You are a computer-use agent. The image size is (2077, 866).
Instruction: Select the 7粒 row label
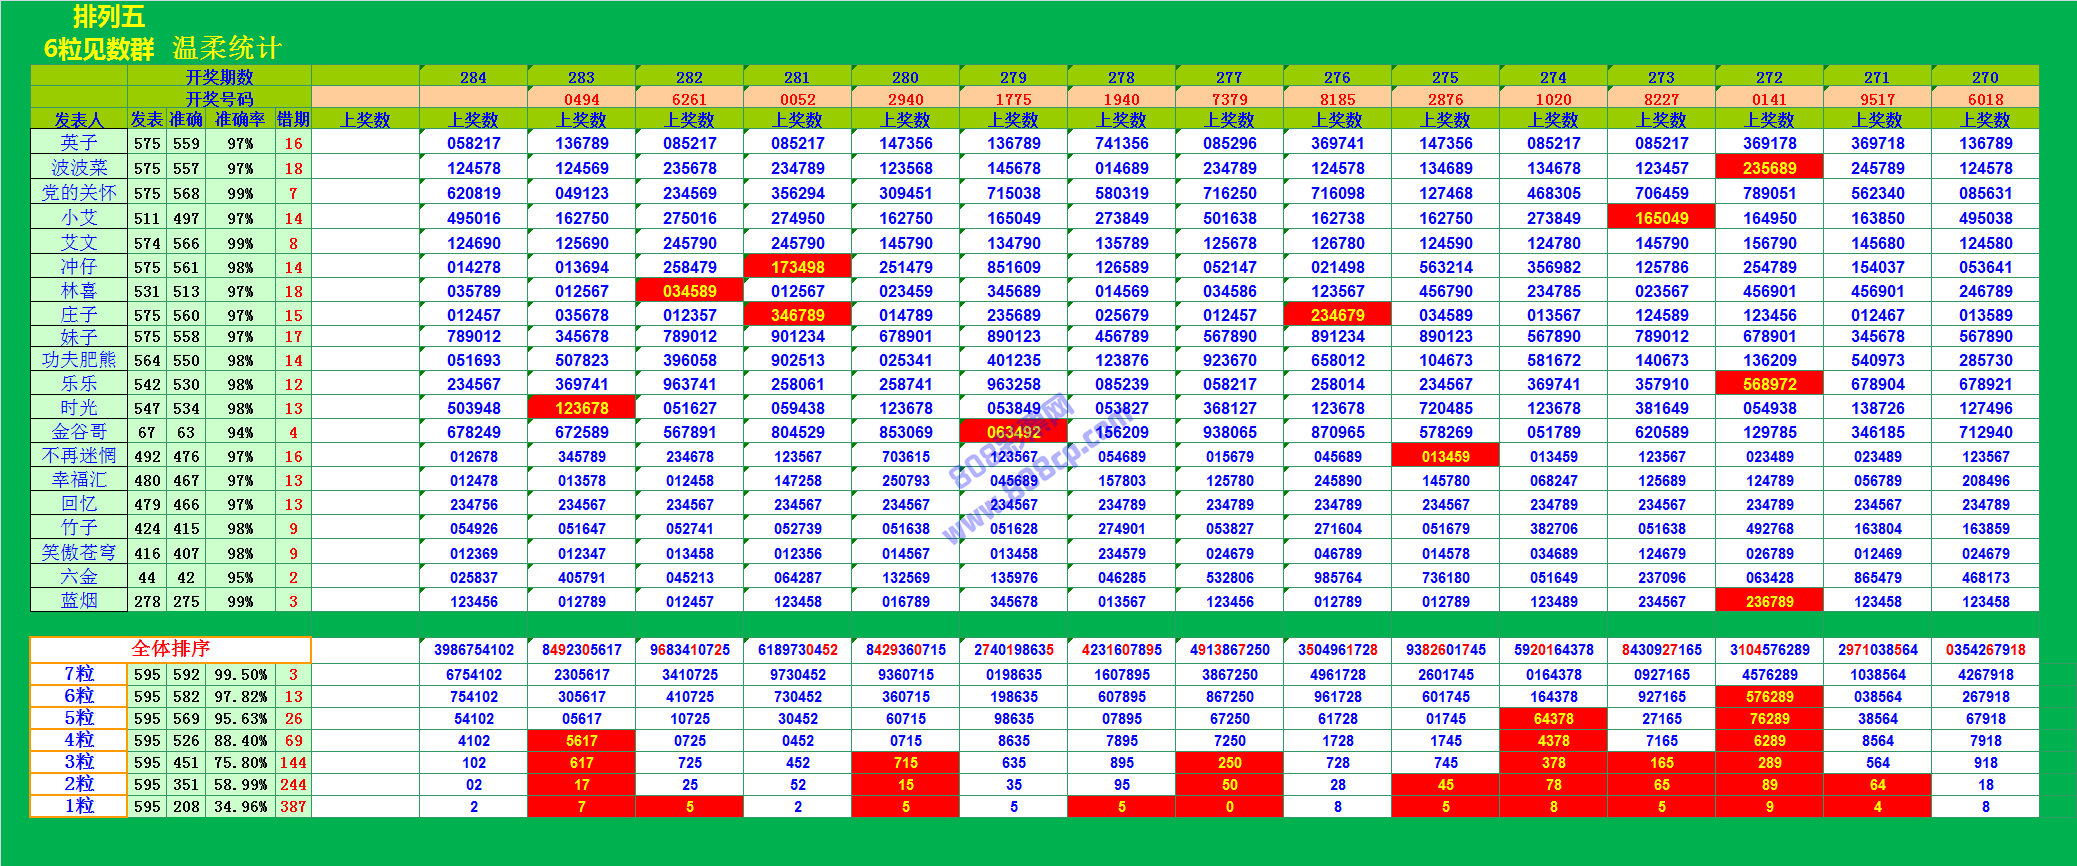click(x=79, y=675)
